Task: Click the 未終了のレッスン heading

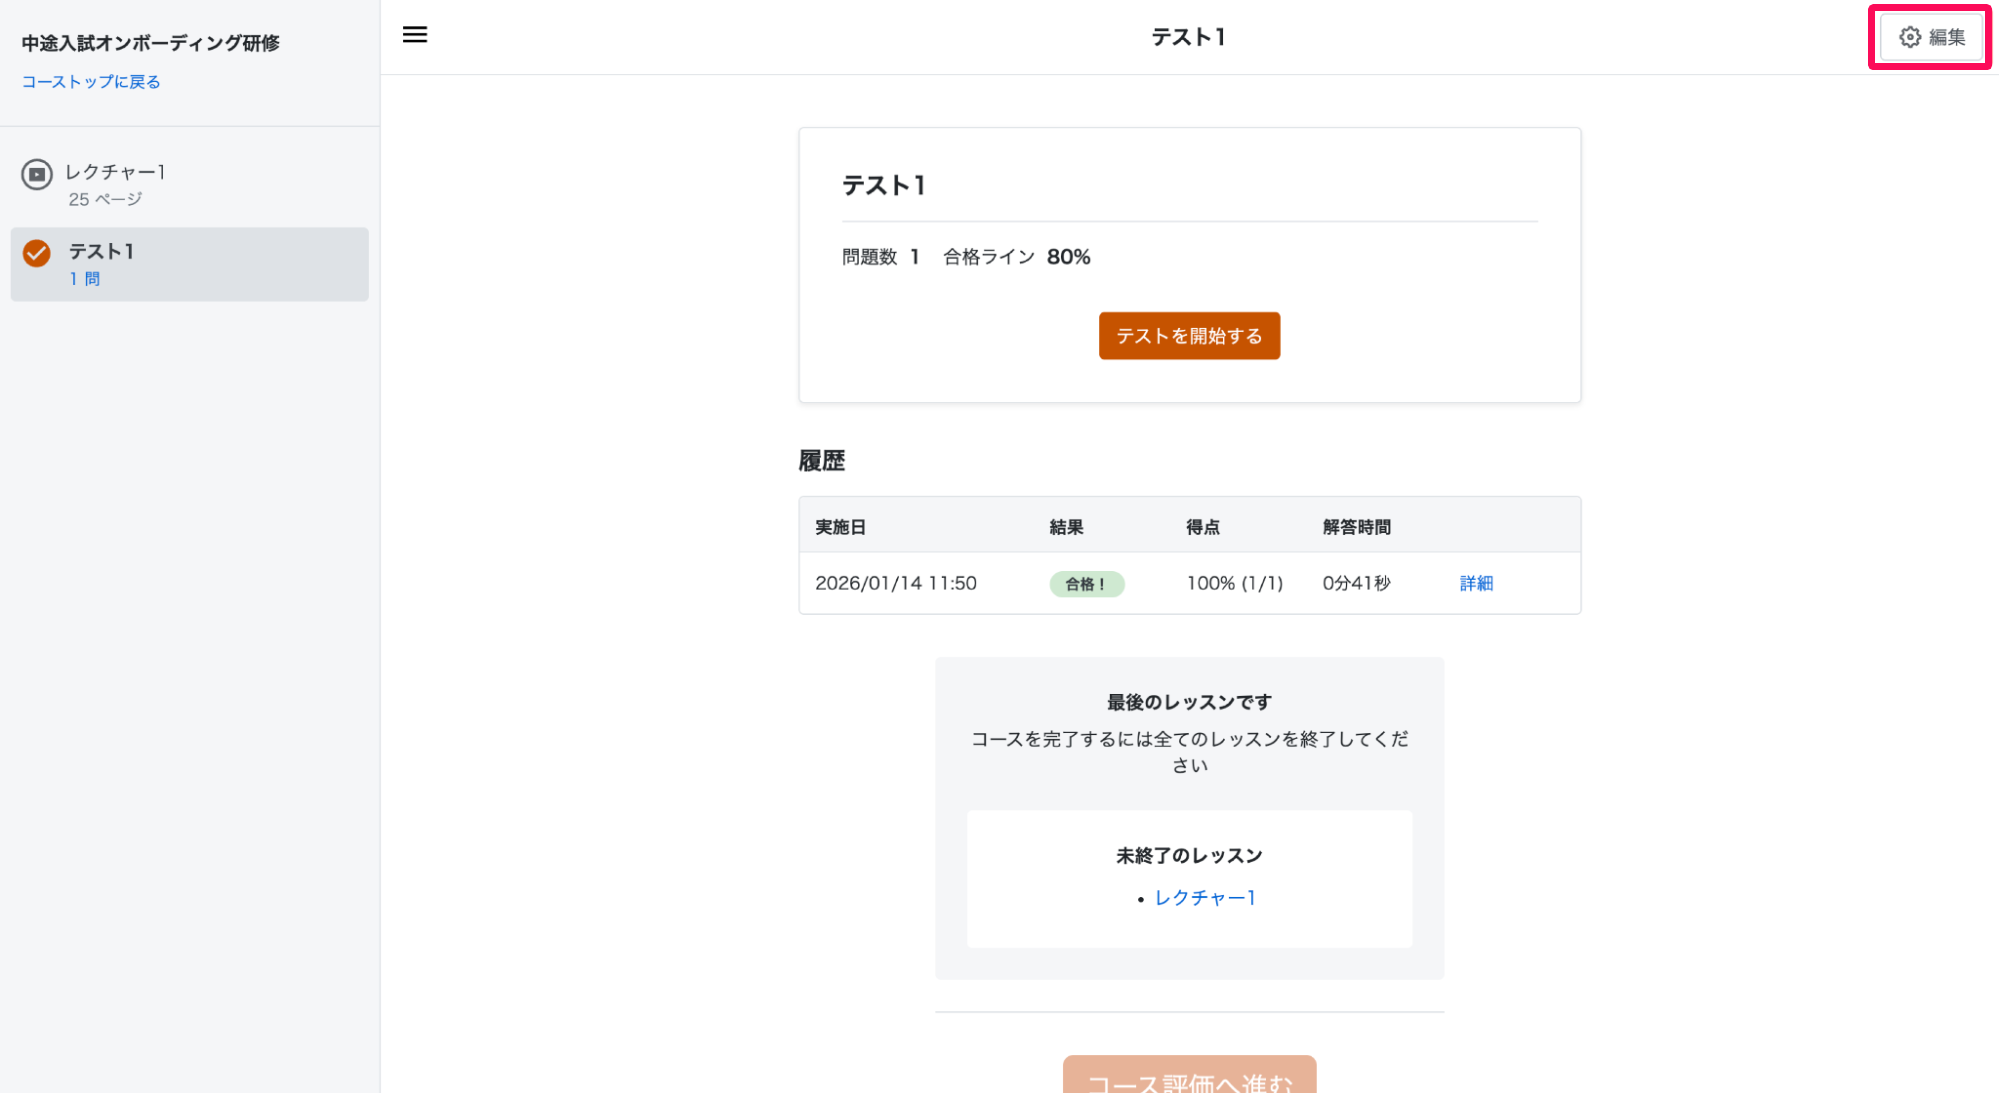Action: pos(1188,856)
